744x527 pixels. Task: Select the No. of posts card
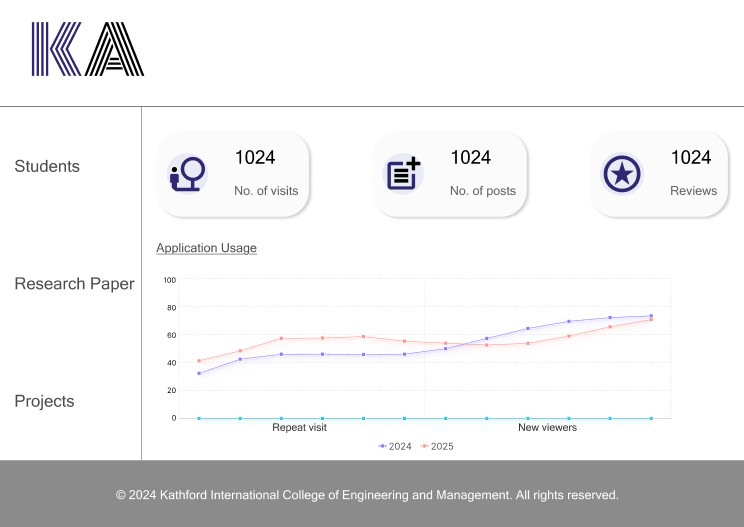[x=450, y=174]
